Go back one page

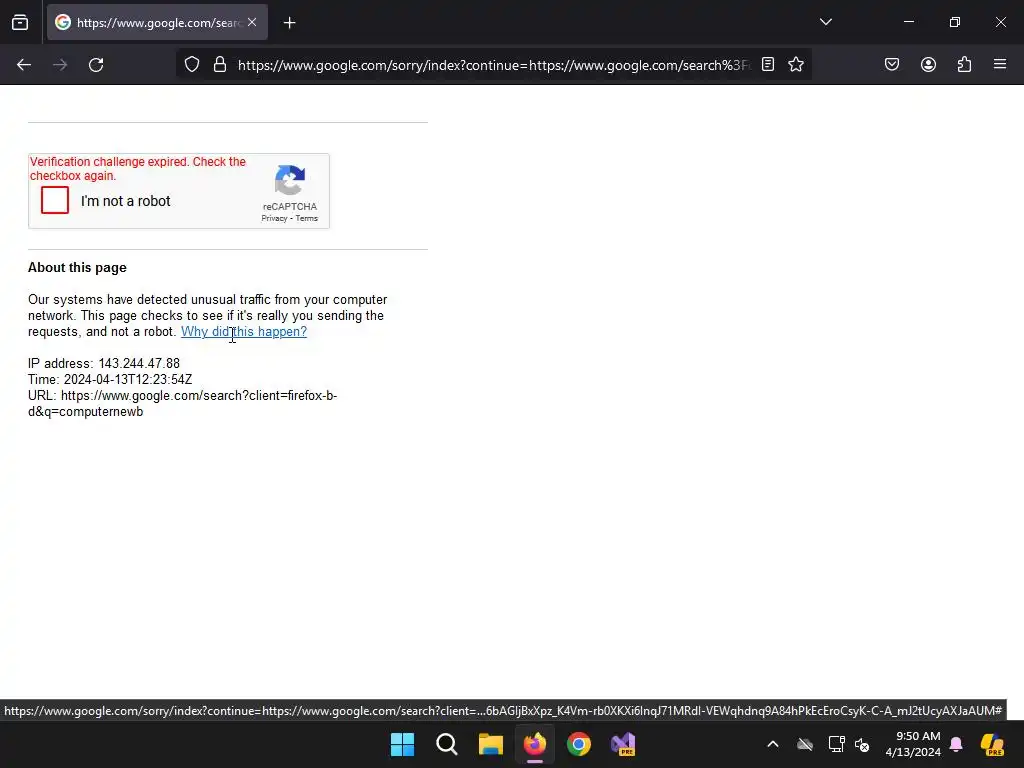(24, 65)
